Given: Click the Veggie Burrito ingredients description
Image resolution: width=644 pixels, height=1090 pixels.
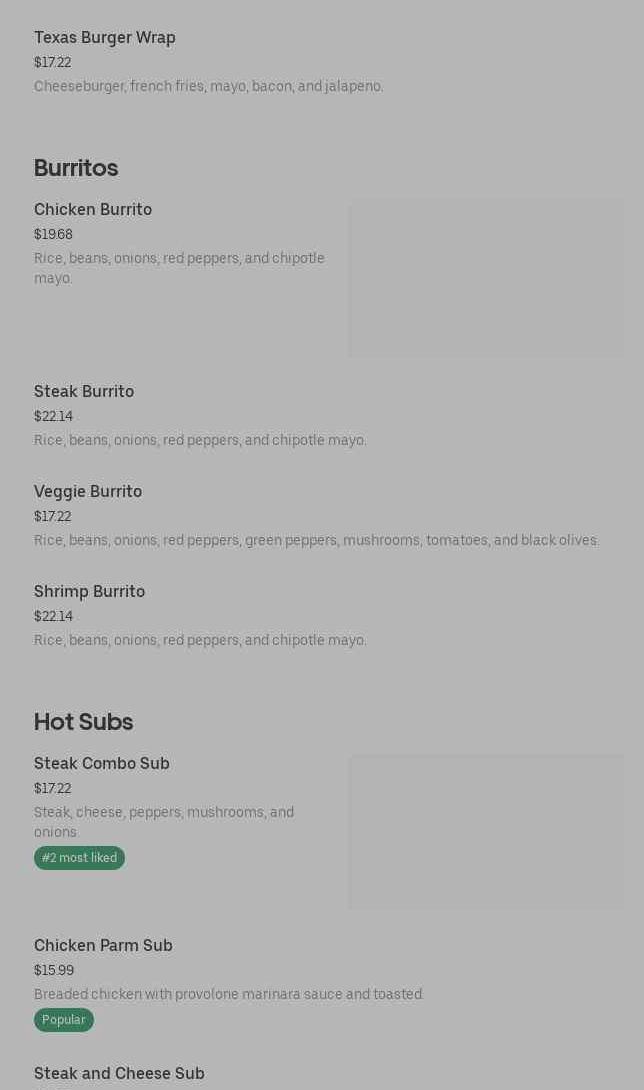Looking at the screenshot, I should [x=316, y=540].
